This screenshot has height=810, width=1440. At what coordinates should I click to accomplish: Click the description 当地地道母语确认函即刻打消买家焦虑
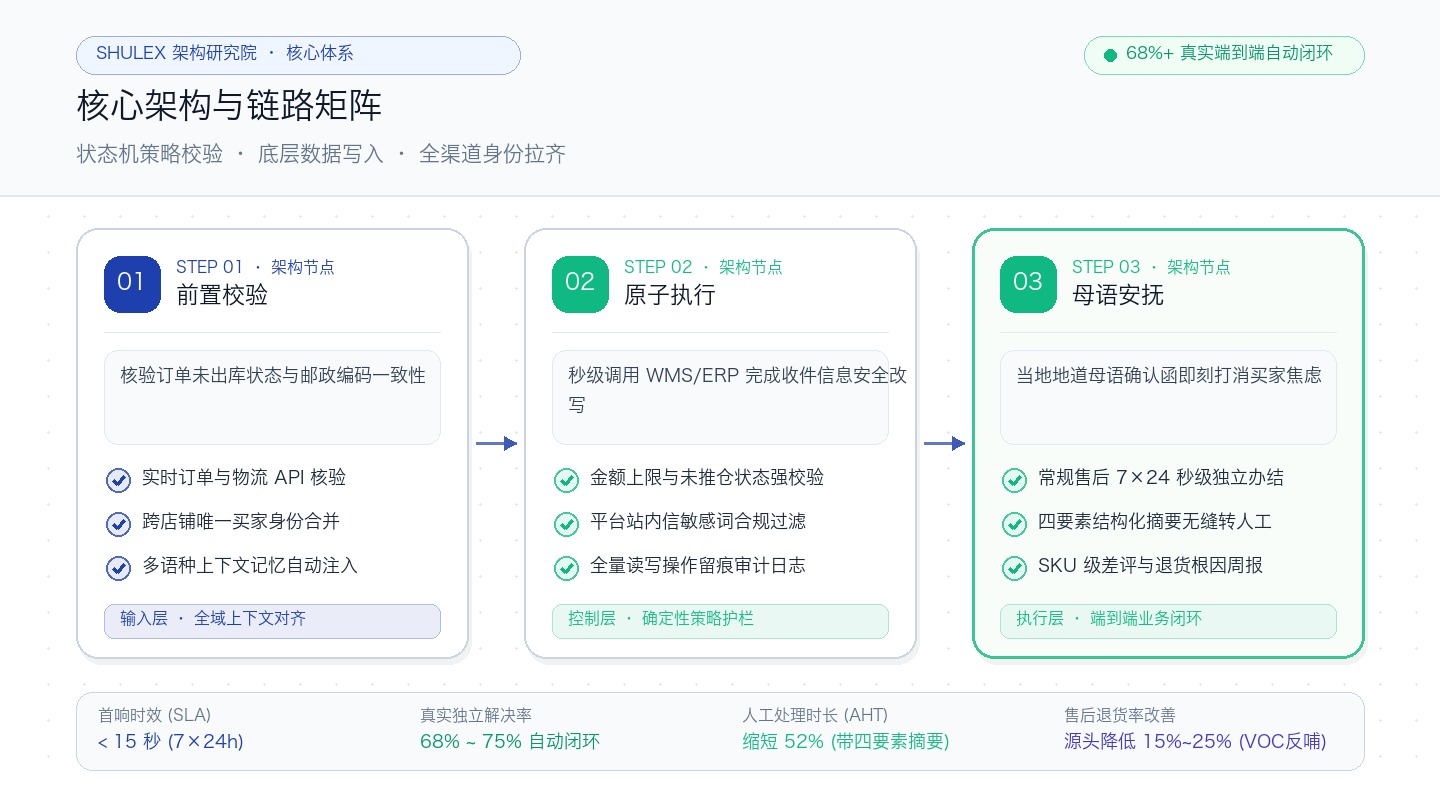[x=1169, y=376]
